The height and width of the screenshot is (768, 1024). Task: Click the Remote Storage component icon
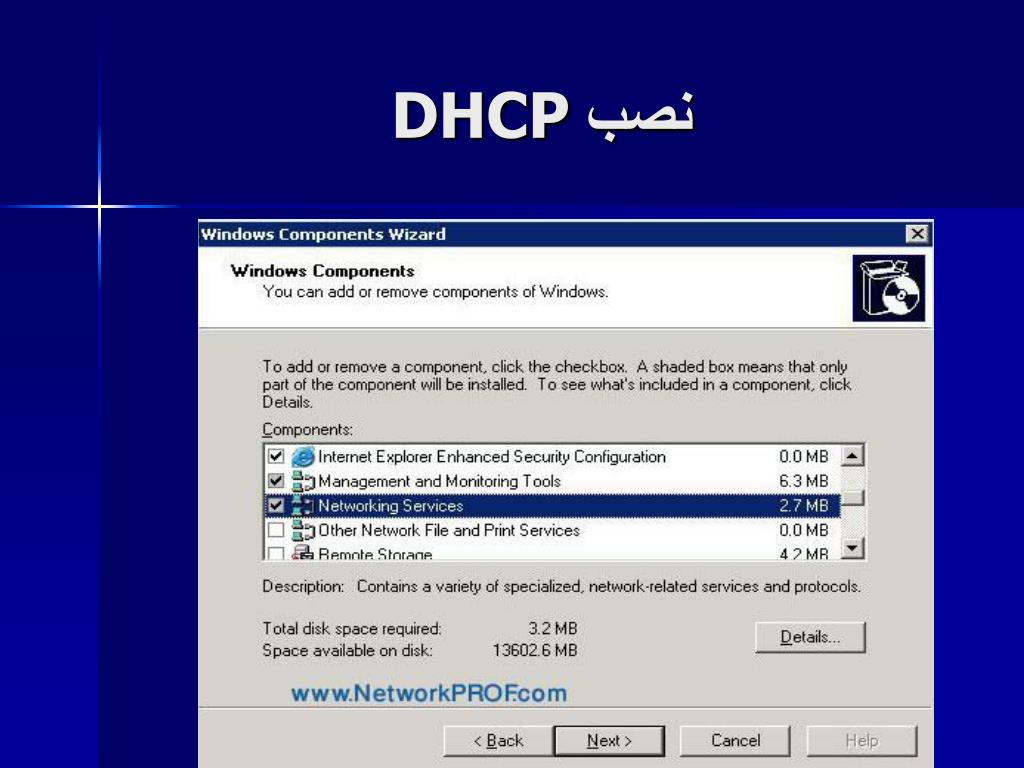(x=303, y=552)
